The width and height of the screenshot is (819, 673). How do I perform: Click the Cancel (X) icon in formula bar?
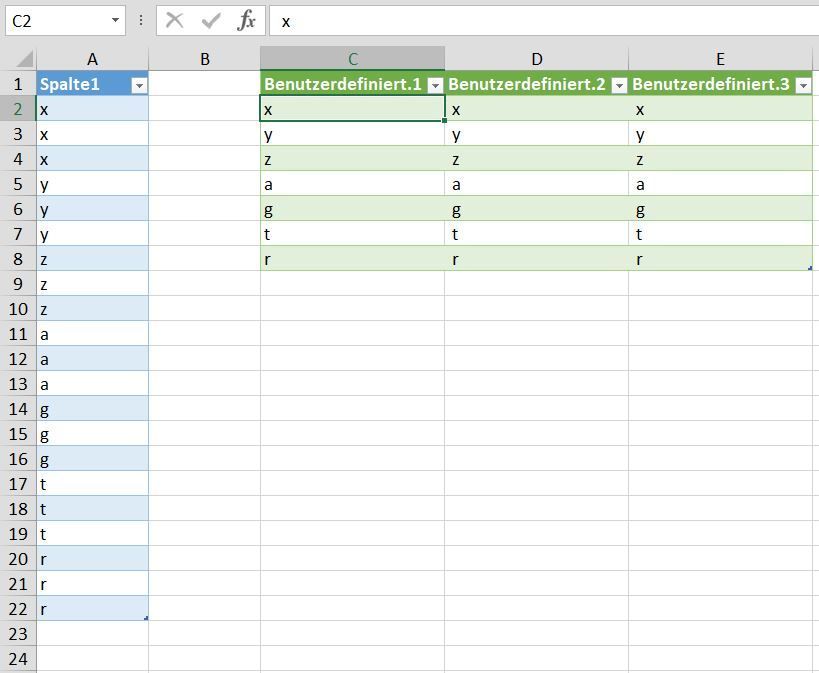(174, 21)
